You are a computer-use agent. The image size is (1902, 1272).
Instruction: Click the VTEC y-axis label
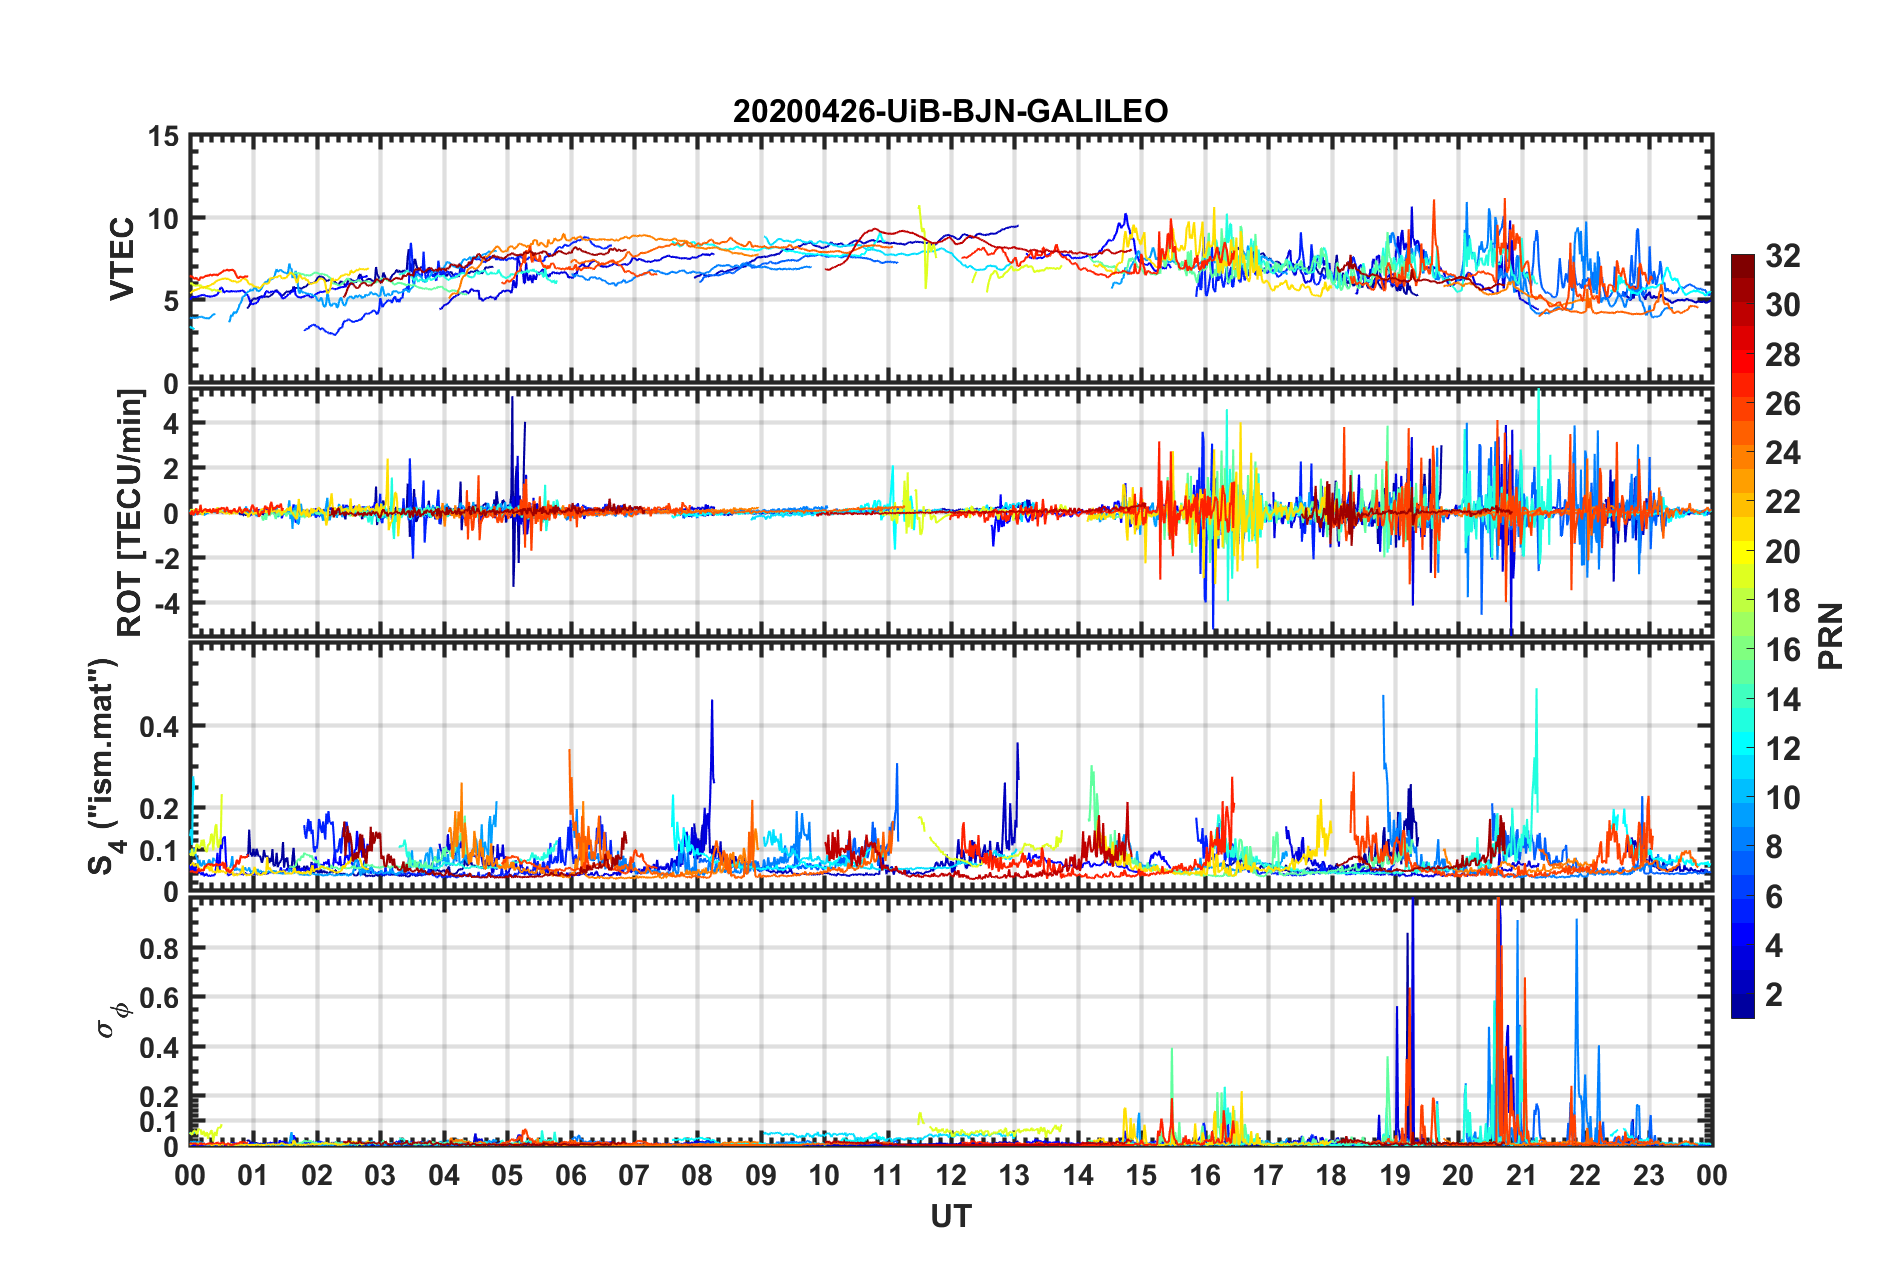pyautogui.click(x=121, y=259)
